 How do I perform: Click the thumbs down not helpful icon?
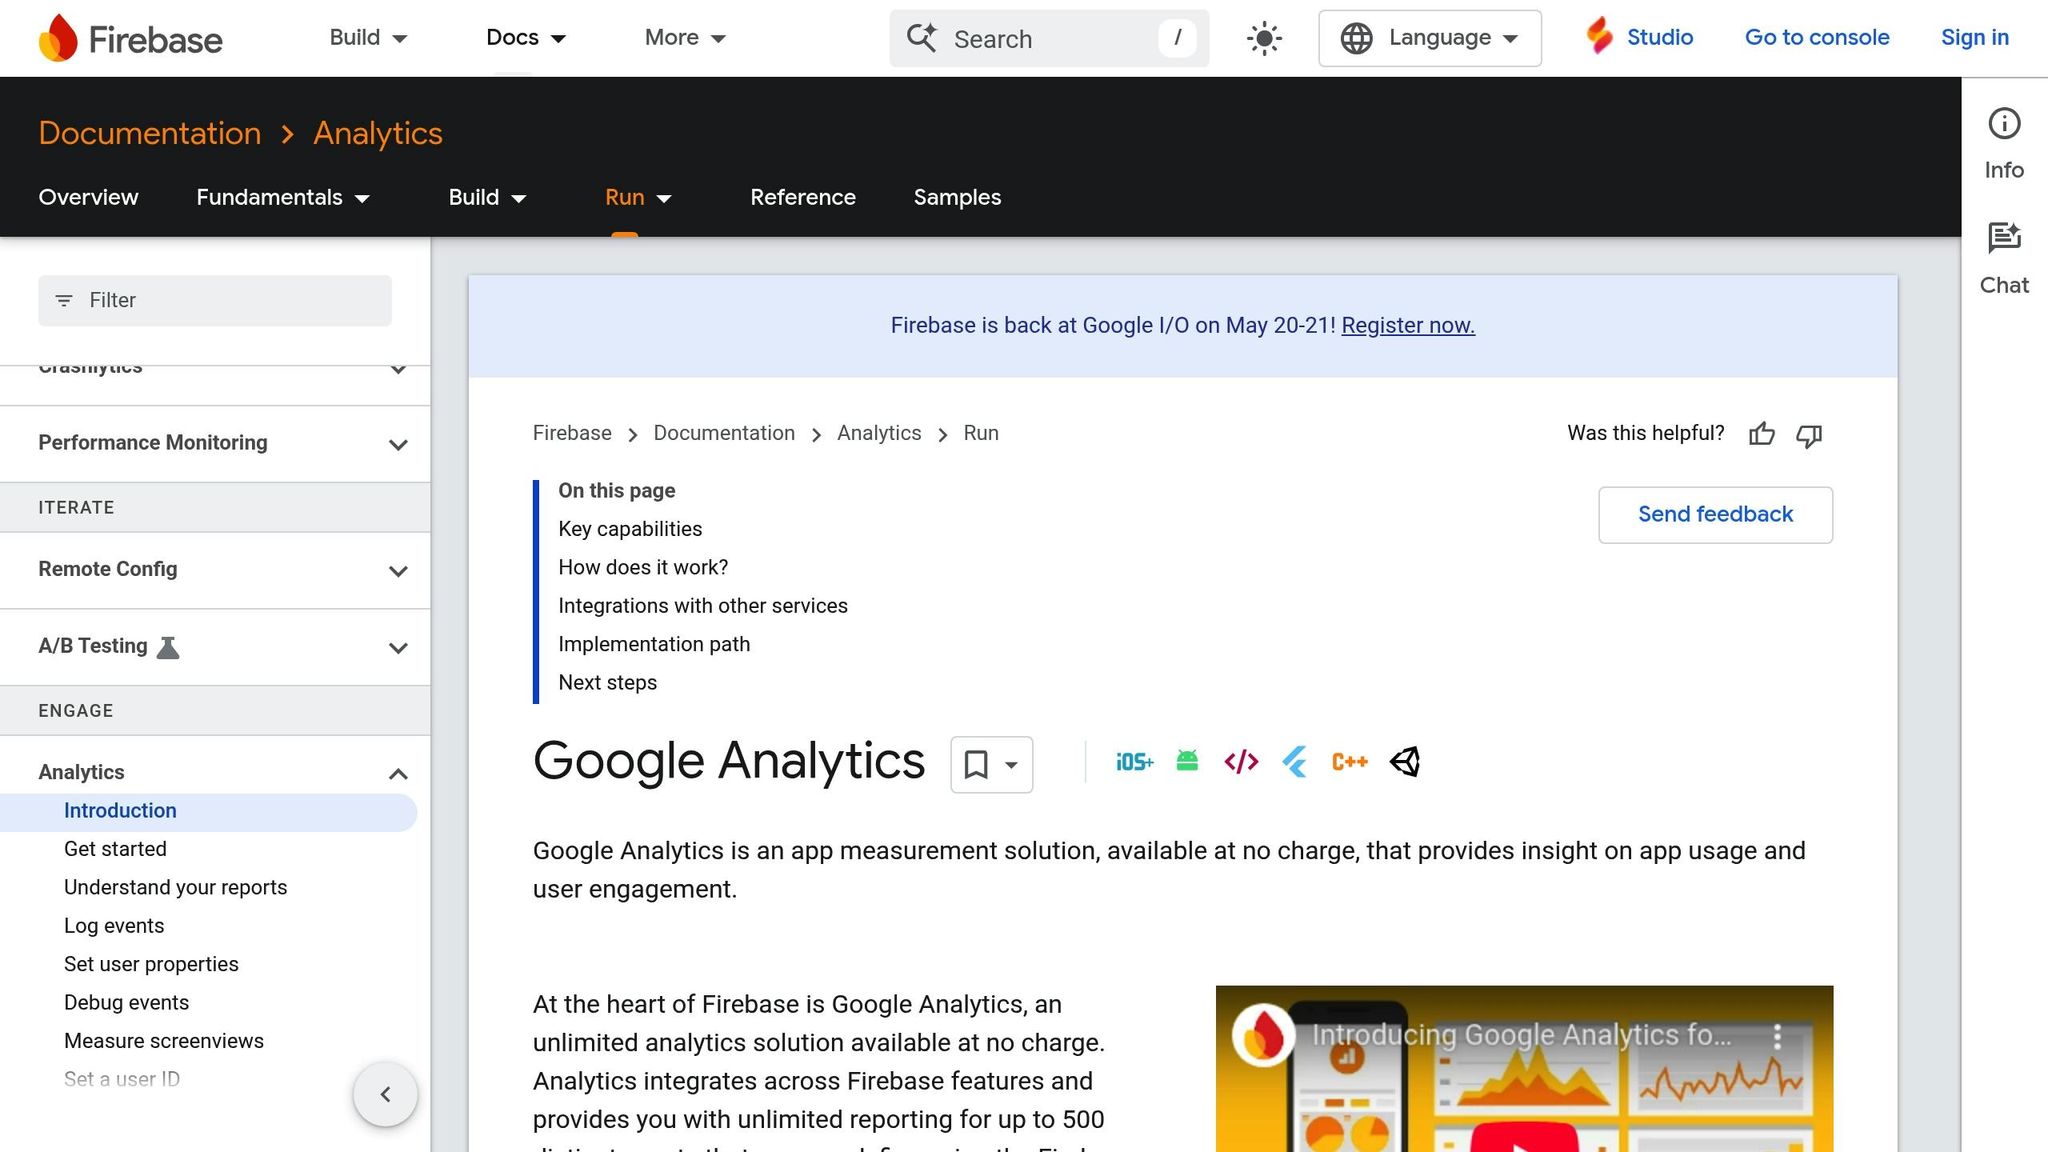(x=1809, y=435)
